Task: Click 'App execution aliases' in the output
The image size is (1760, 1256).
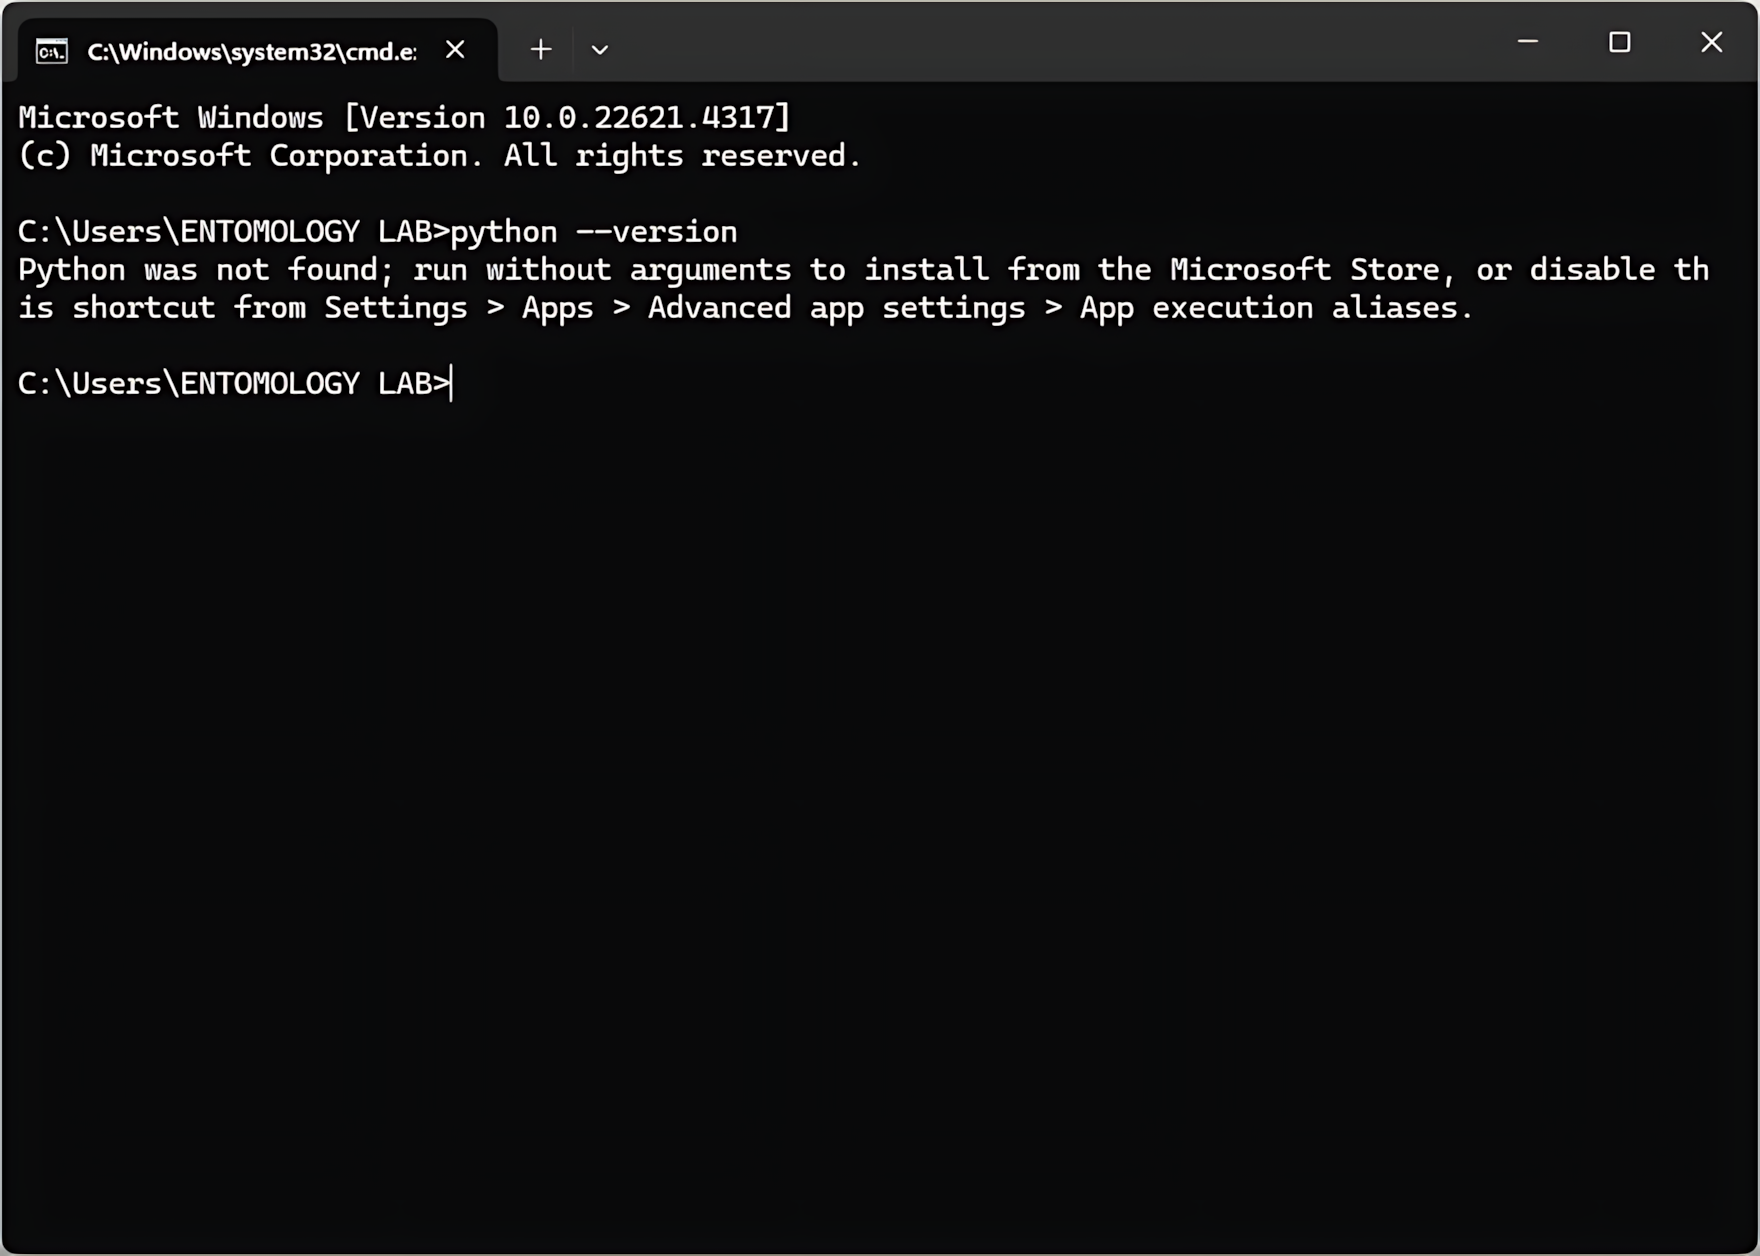Action: coord(1273,308)
